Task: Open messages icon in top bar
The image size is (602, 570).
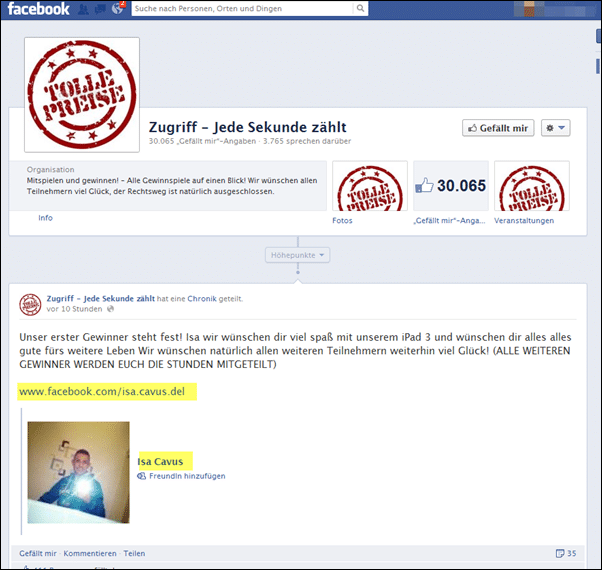Action: [100, 9]
